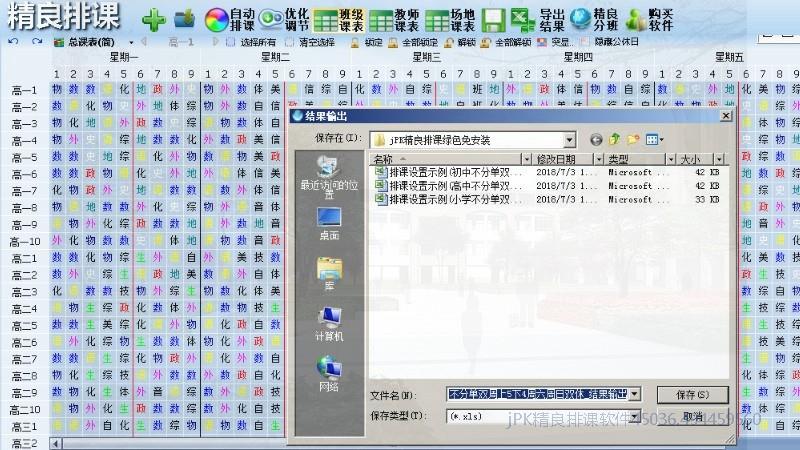
Task: Select the 高二10 row label
Action: 24,409
